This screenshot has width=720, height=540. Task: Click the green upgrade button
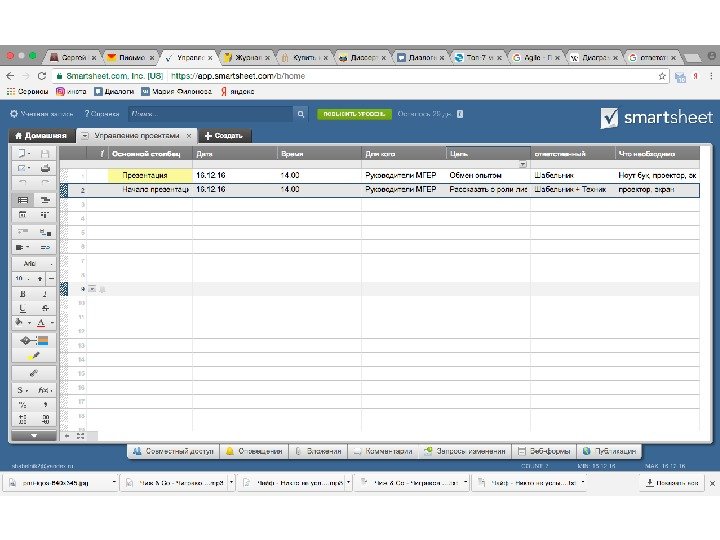point(354,114)
